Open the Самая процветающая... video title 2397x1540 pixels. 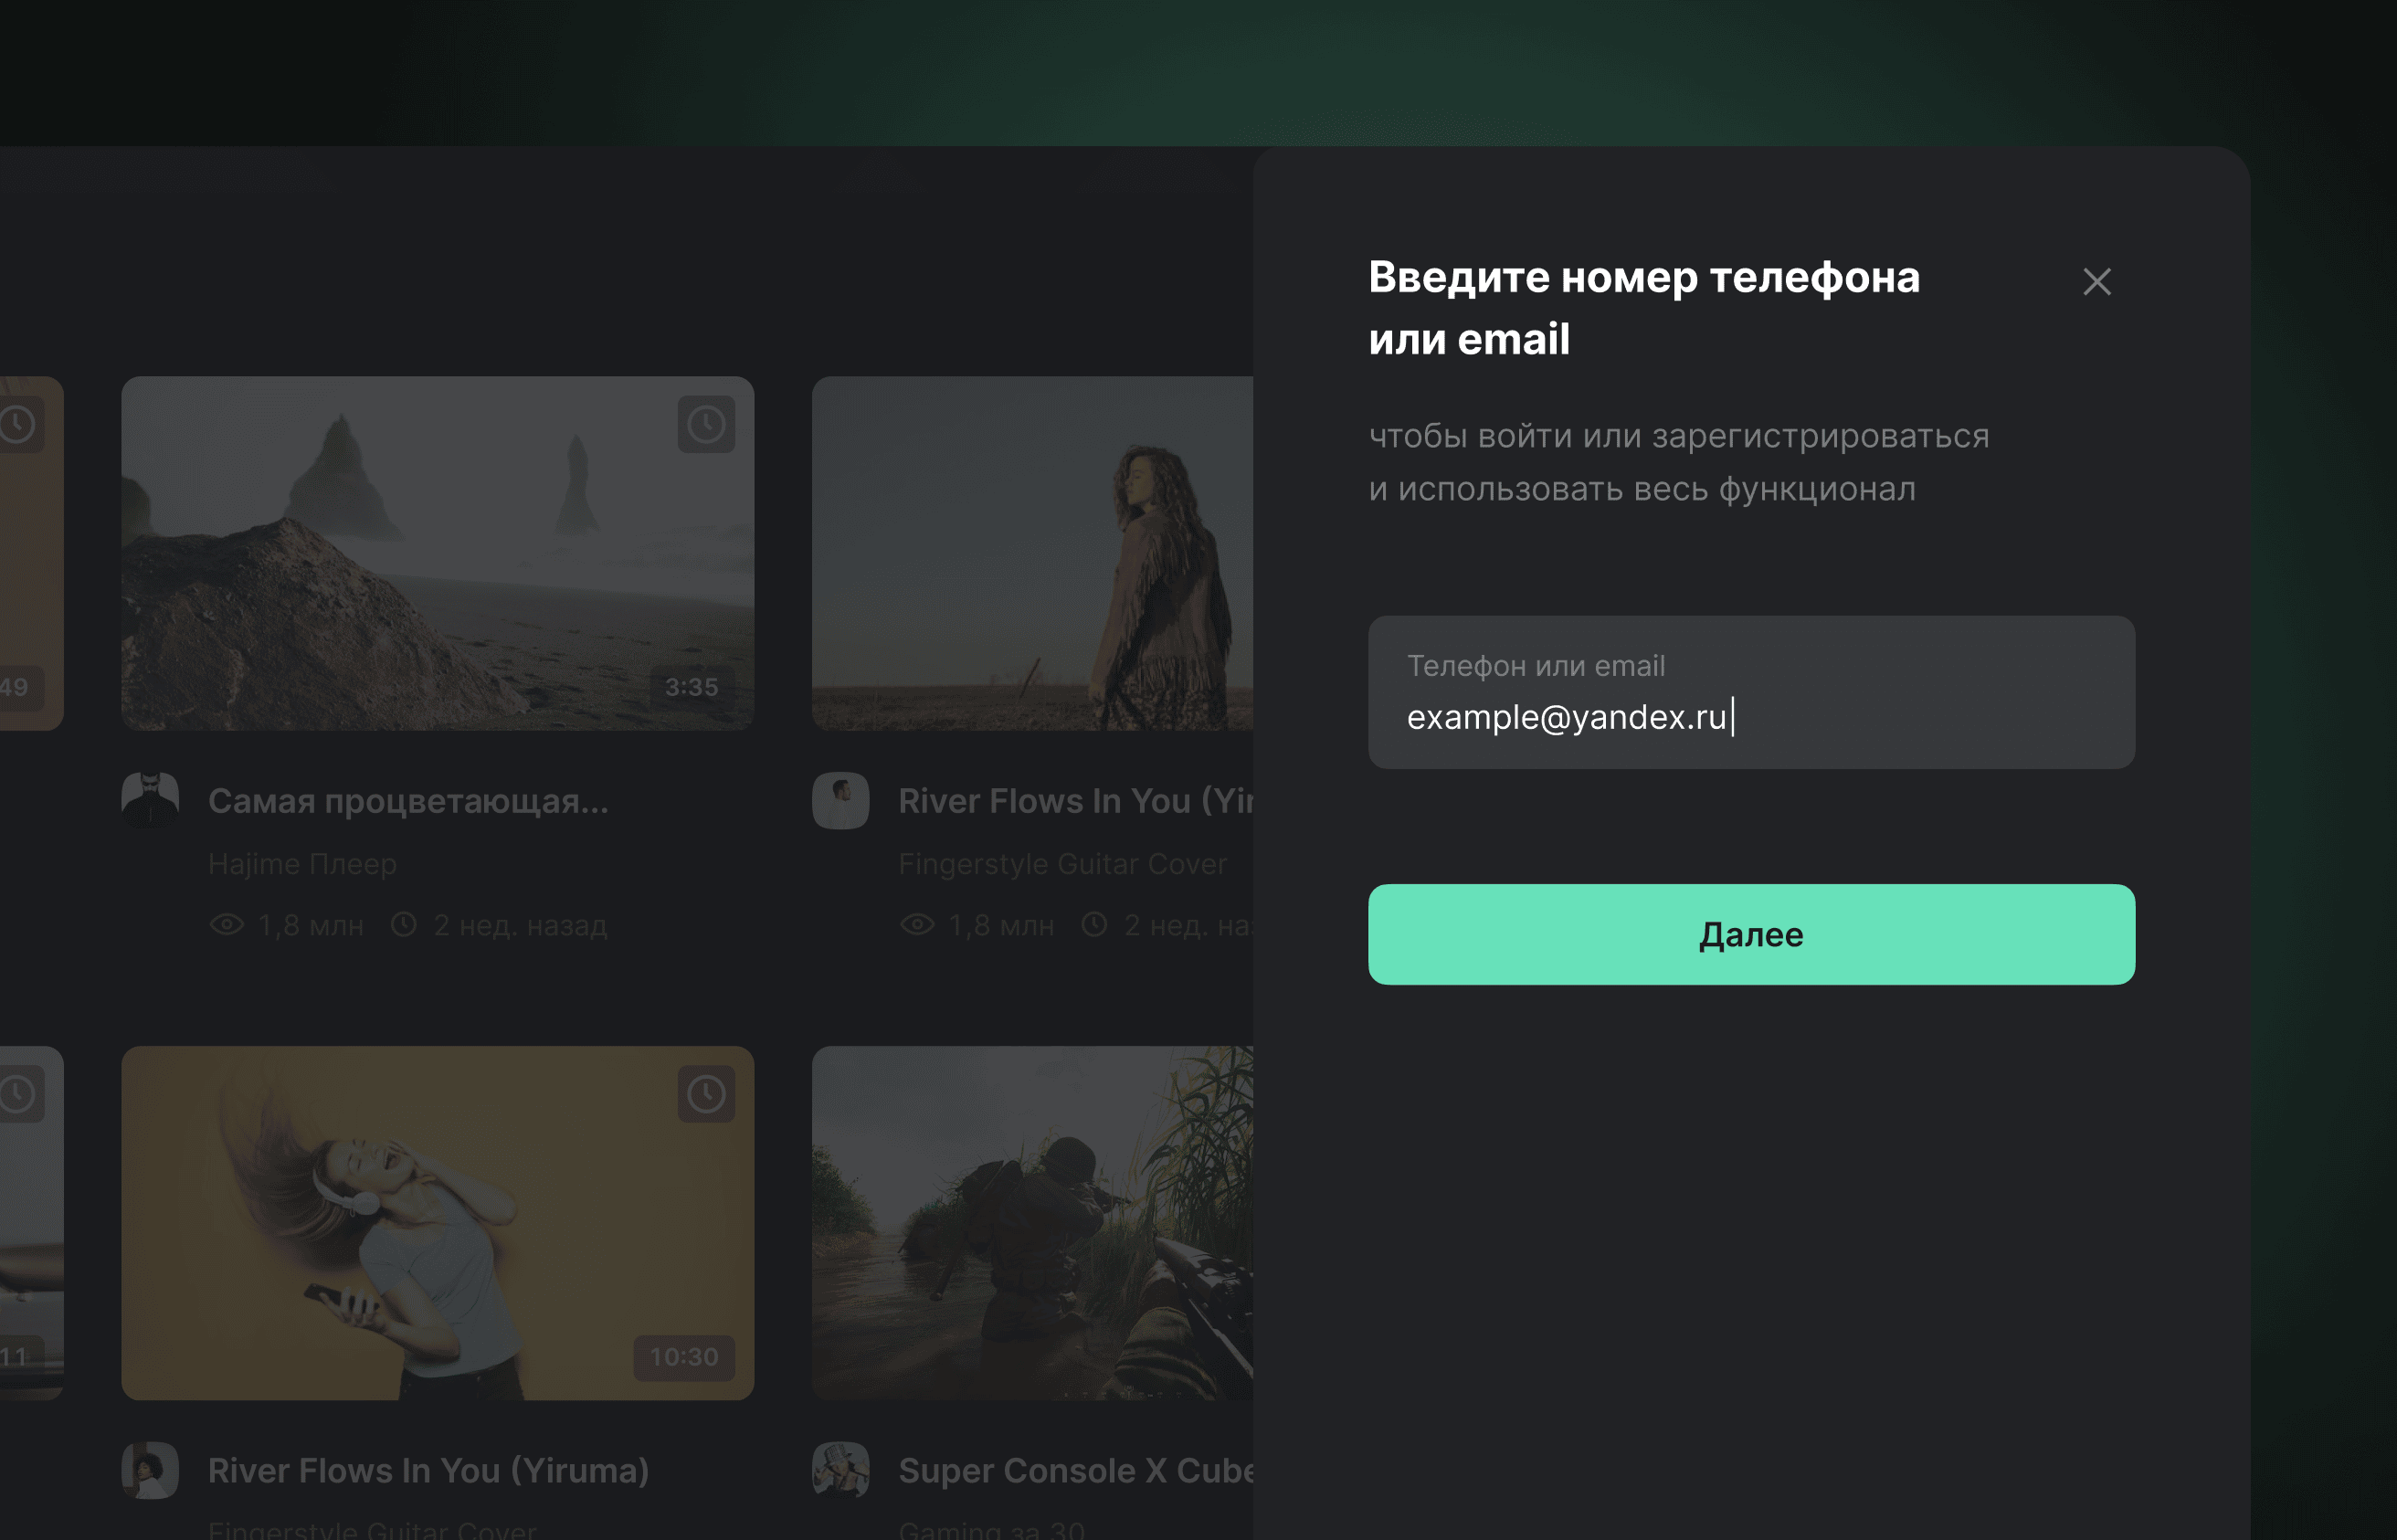pos(408,801)
